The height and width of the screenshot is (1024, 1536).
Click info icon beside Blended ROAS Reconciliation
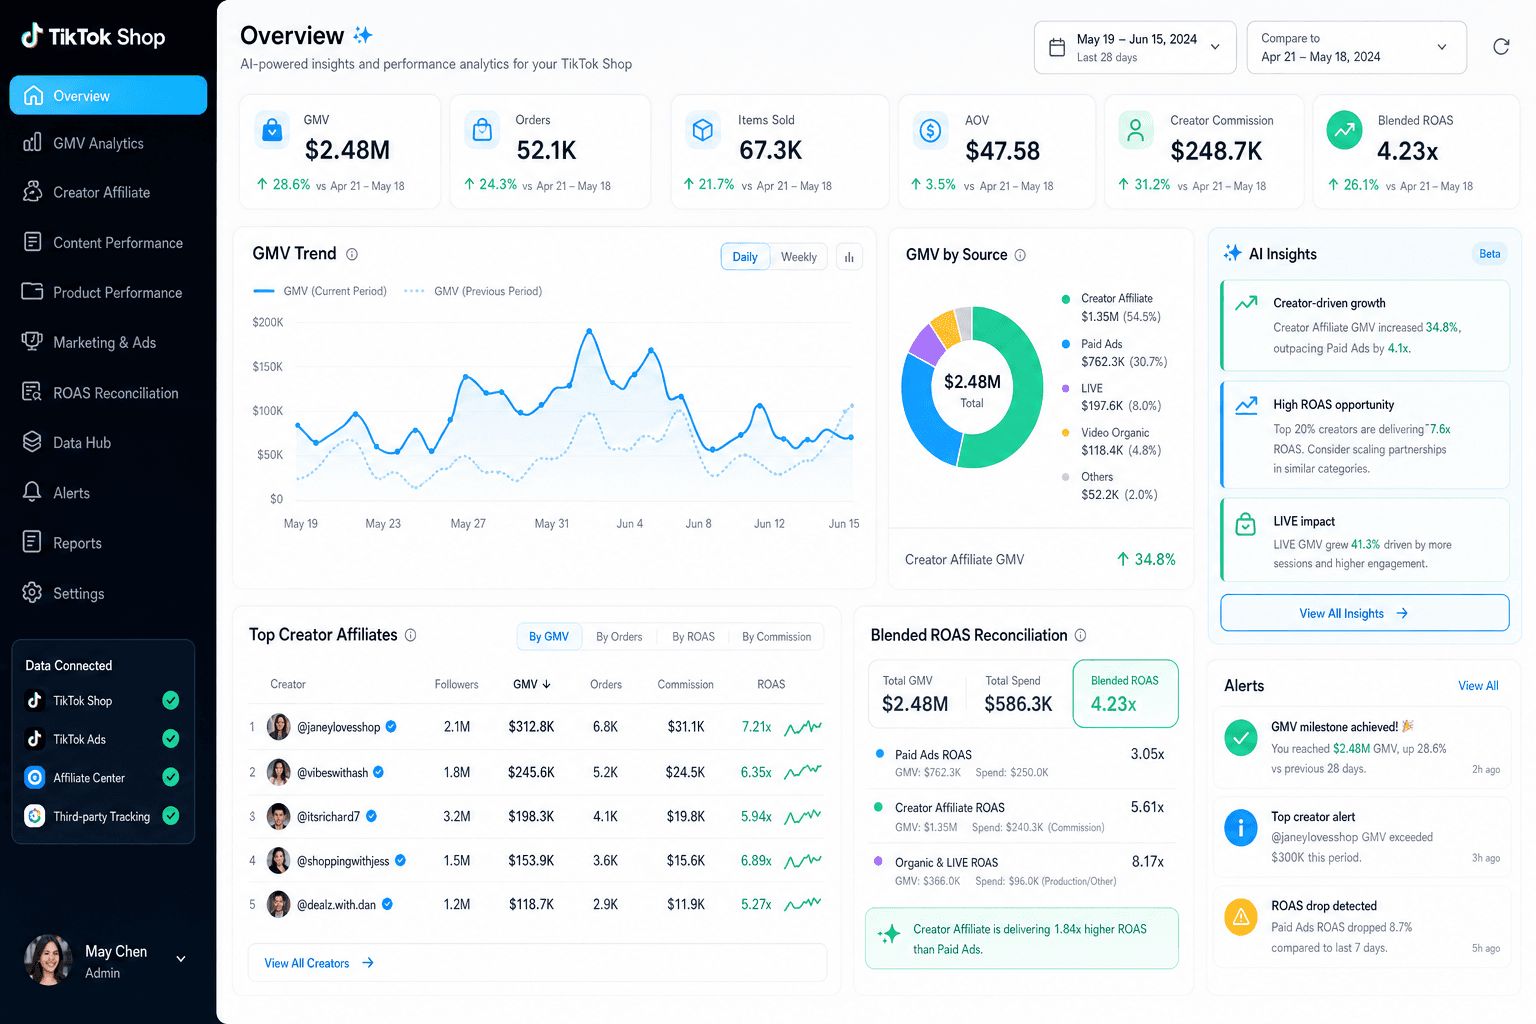1080,635
